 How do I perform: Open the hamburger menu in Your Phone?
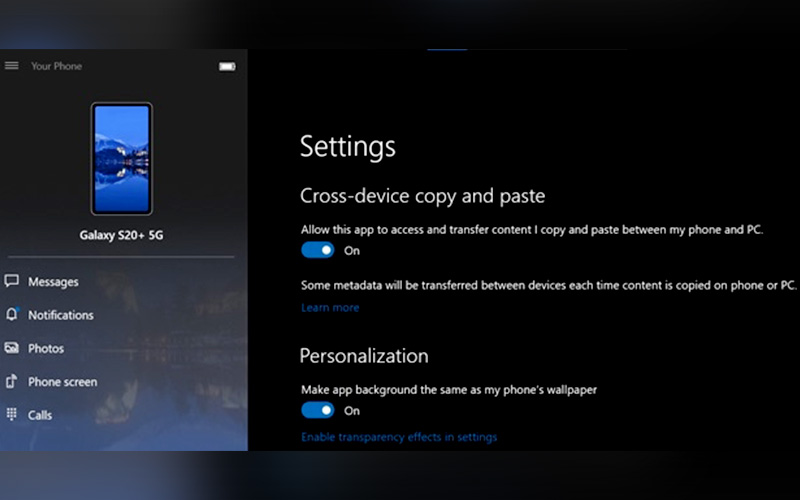point(12,66)
